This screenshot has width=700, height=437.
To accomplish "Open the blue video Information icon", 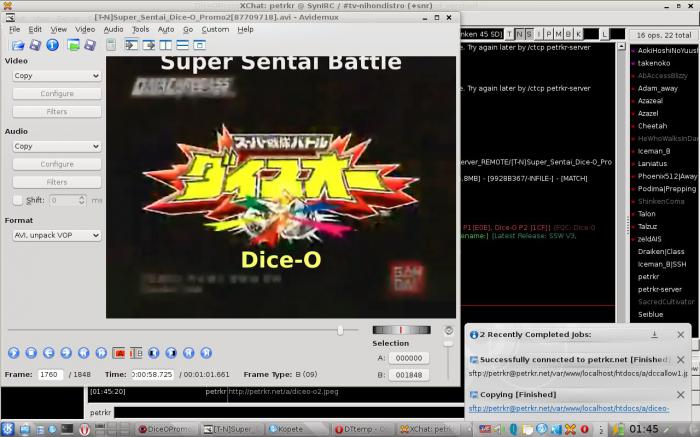I will pyautogui.click(x=53, y=45).
